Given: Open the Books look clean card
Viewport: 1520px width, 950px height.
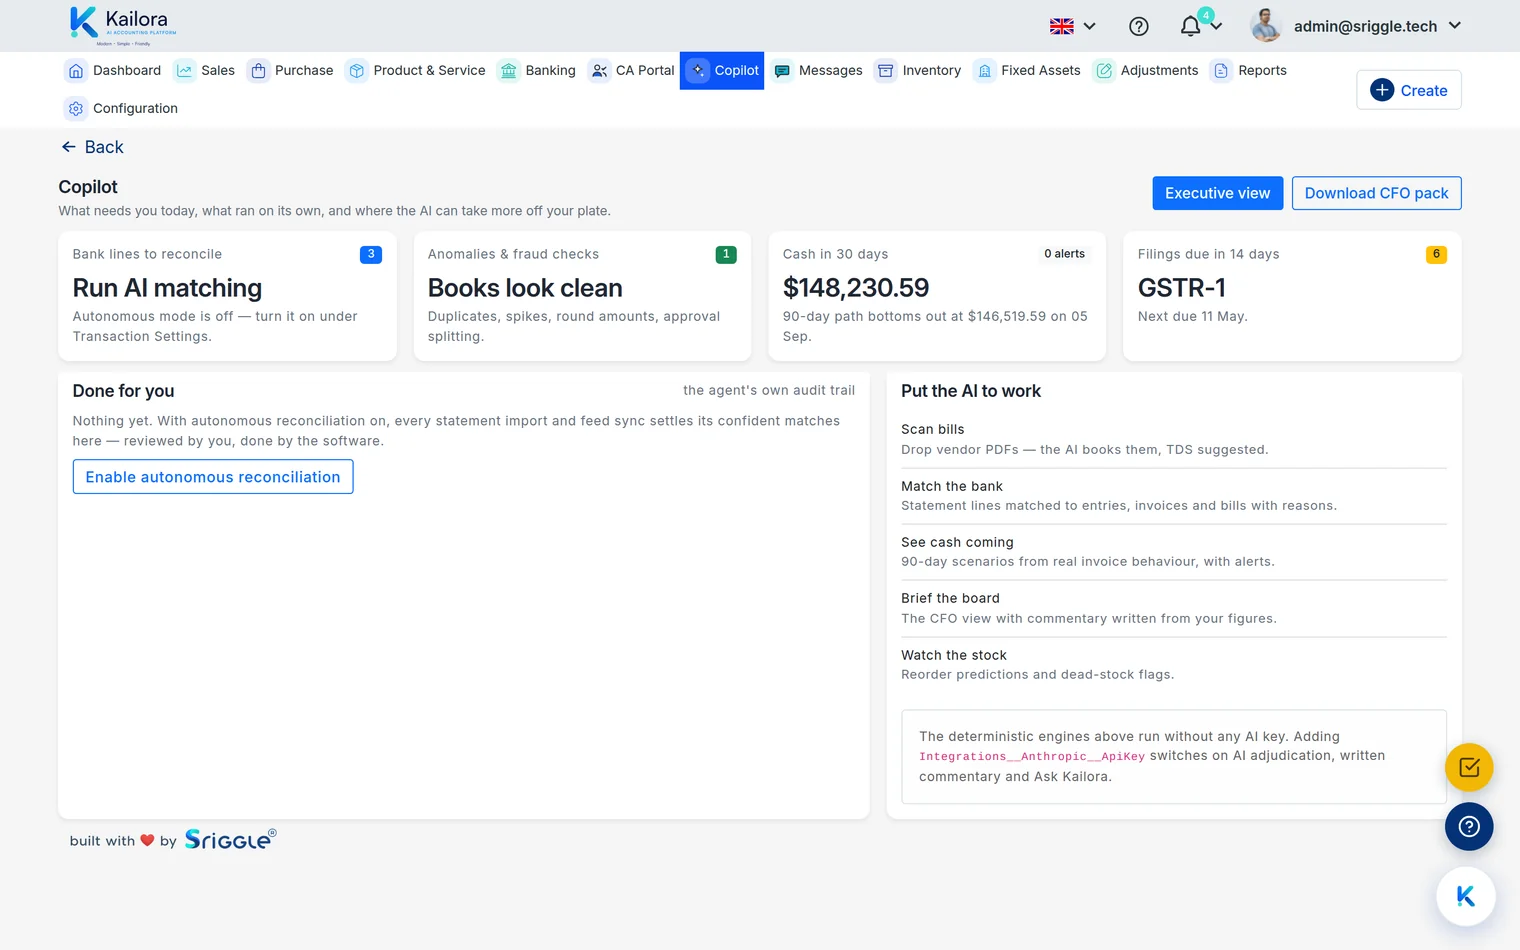Looking at the screenshot, I should coord(582,296).
